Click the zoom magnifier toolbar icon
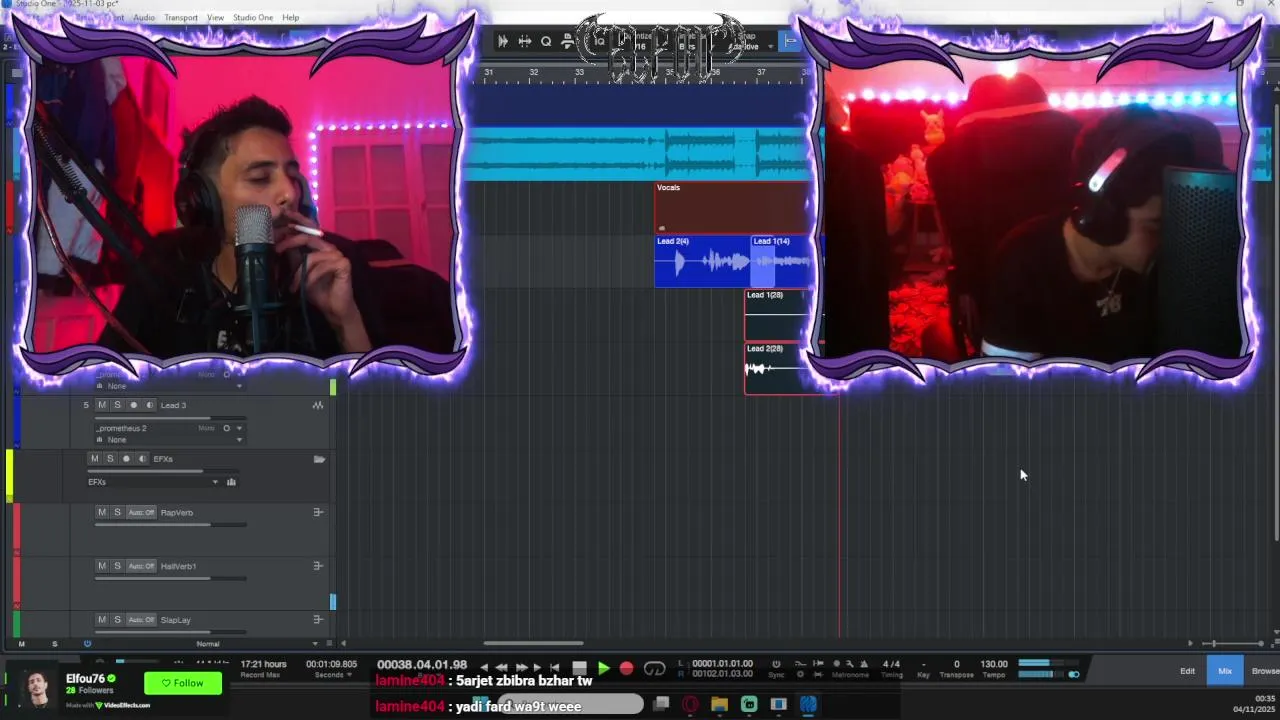This screenshot has height=720, width=1280. tap(546, 41)
